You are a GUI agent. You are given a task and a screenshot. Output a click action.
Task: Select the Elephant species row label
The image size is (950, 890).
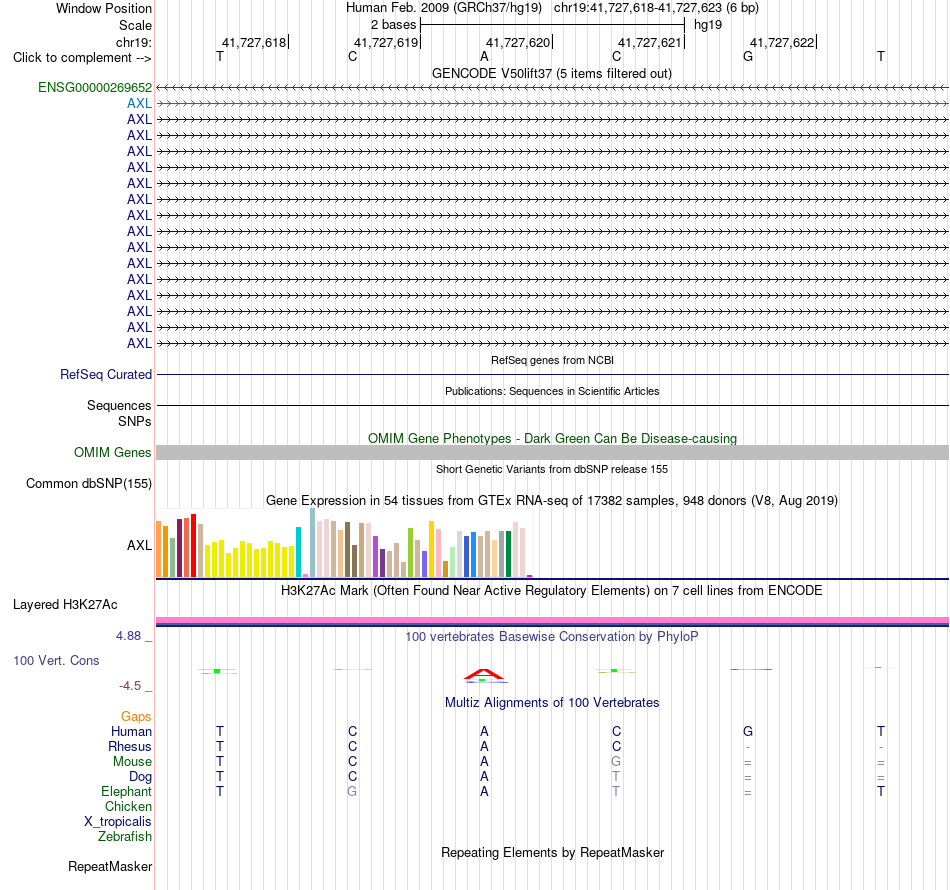[127, 791]
